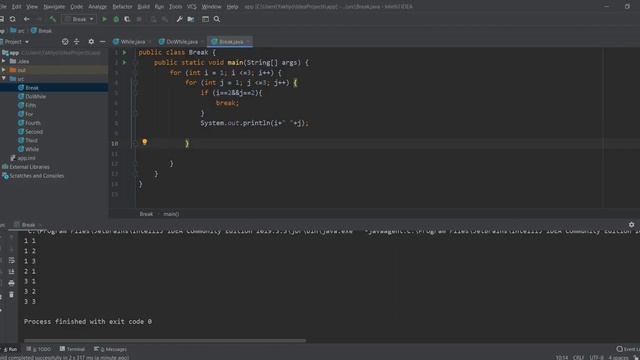The height and width of the screenshot is (360, 640).
Task: Open the Navigate menu
Action: point(54,7)
